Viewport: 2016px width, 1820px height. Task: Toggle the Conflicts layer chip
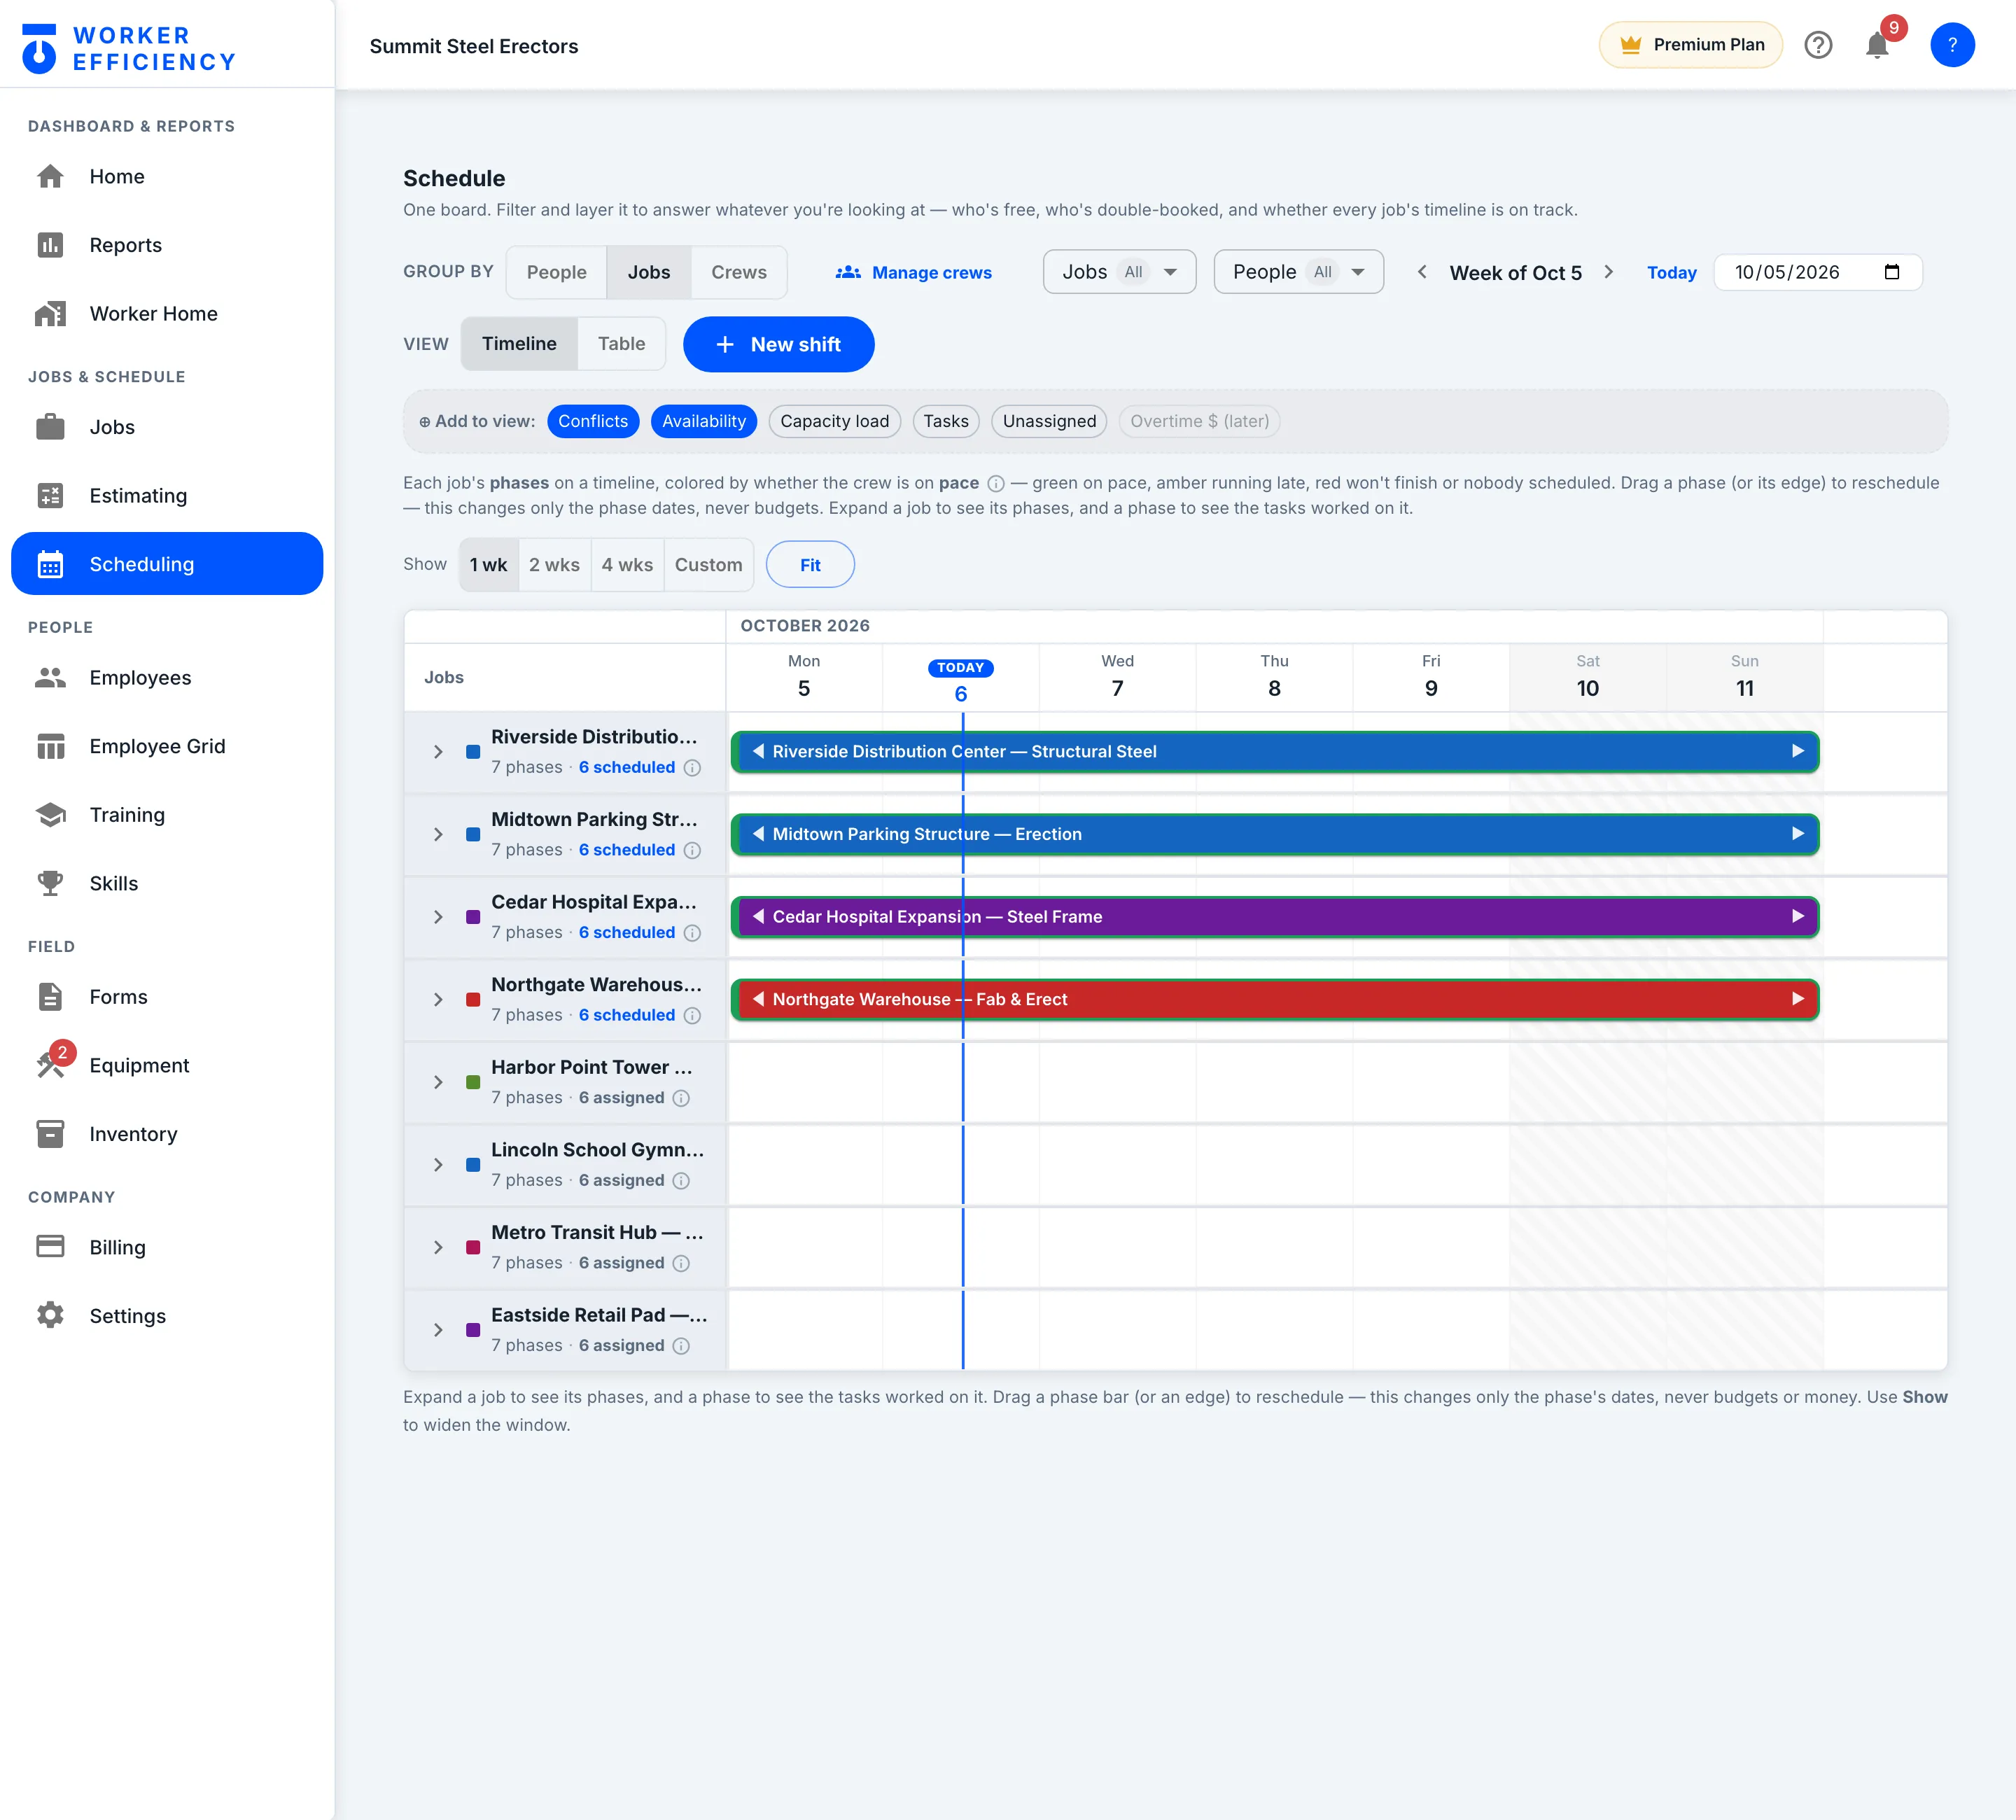click(x=592, y=421)
